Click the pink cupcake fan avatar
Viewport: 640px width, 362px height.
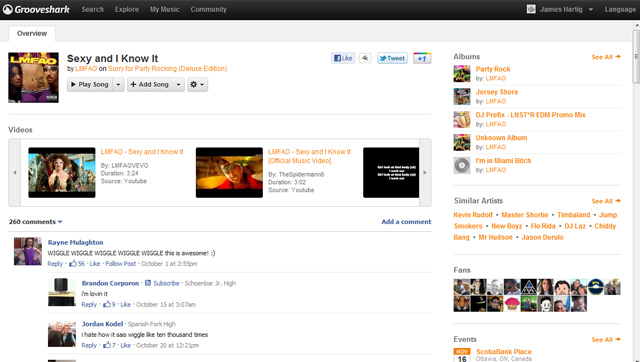click(512, 304)
